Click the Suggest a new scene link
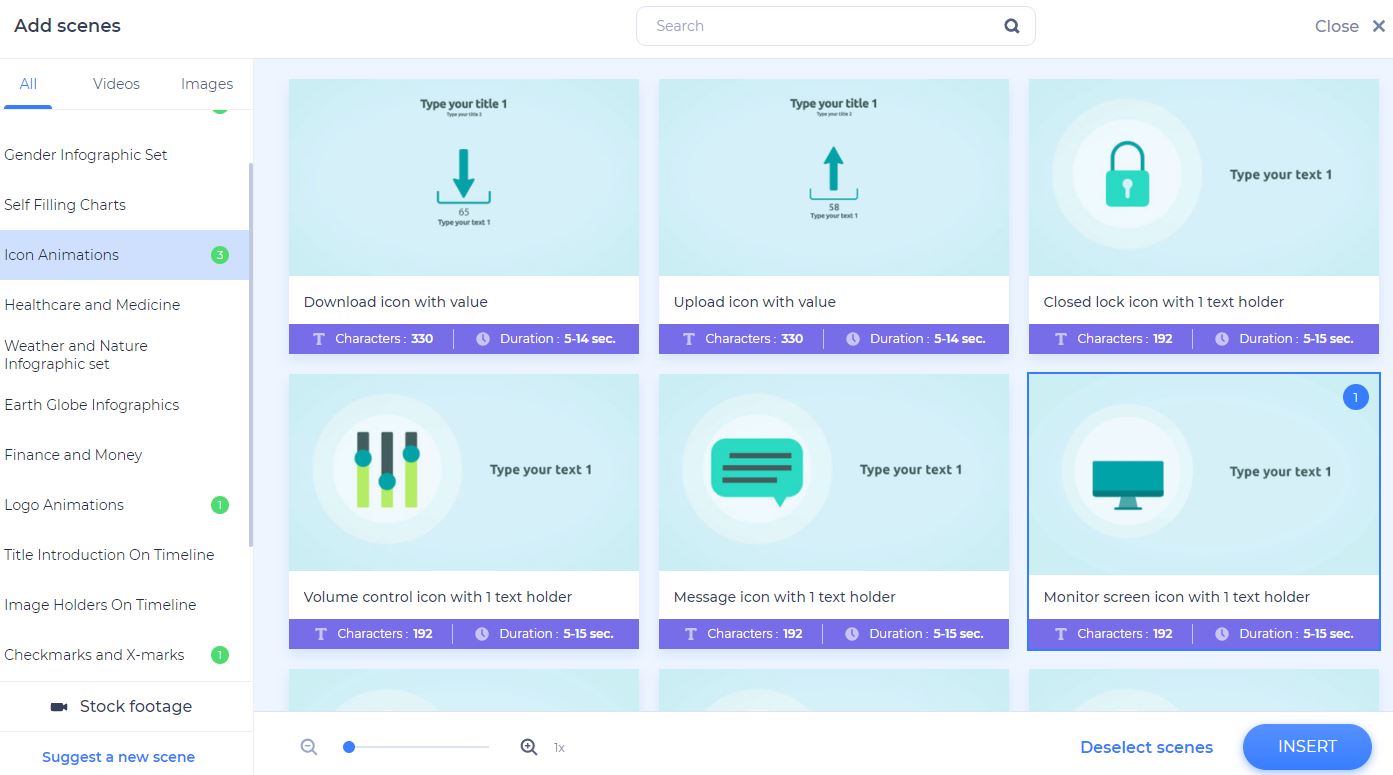 (x=117, y=756)
